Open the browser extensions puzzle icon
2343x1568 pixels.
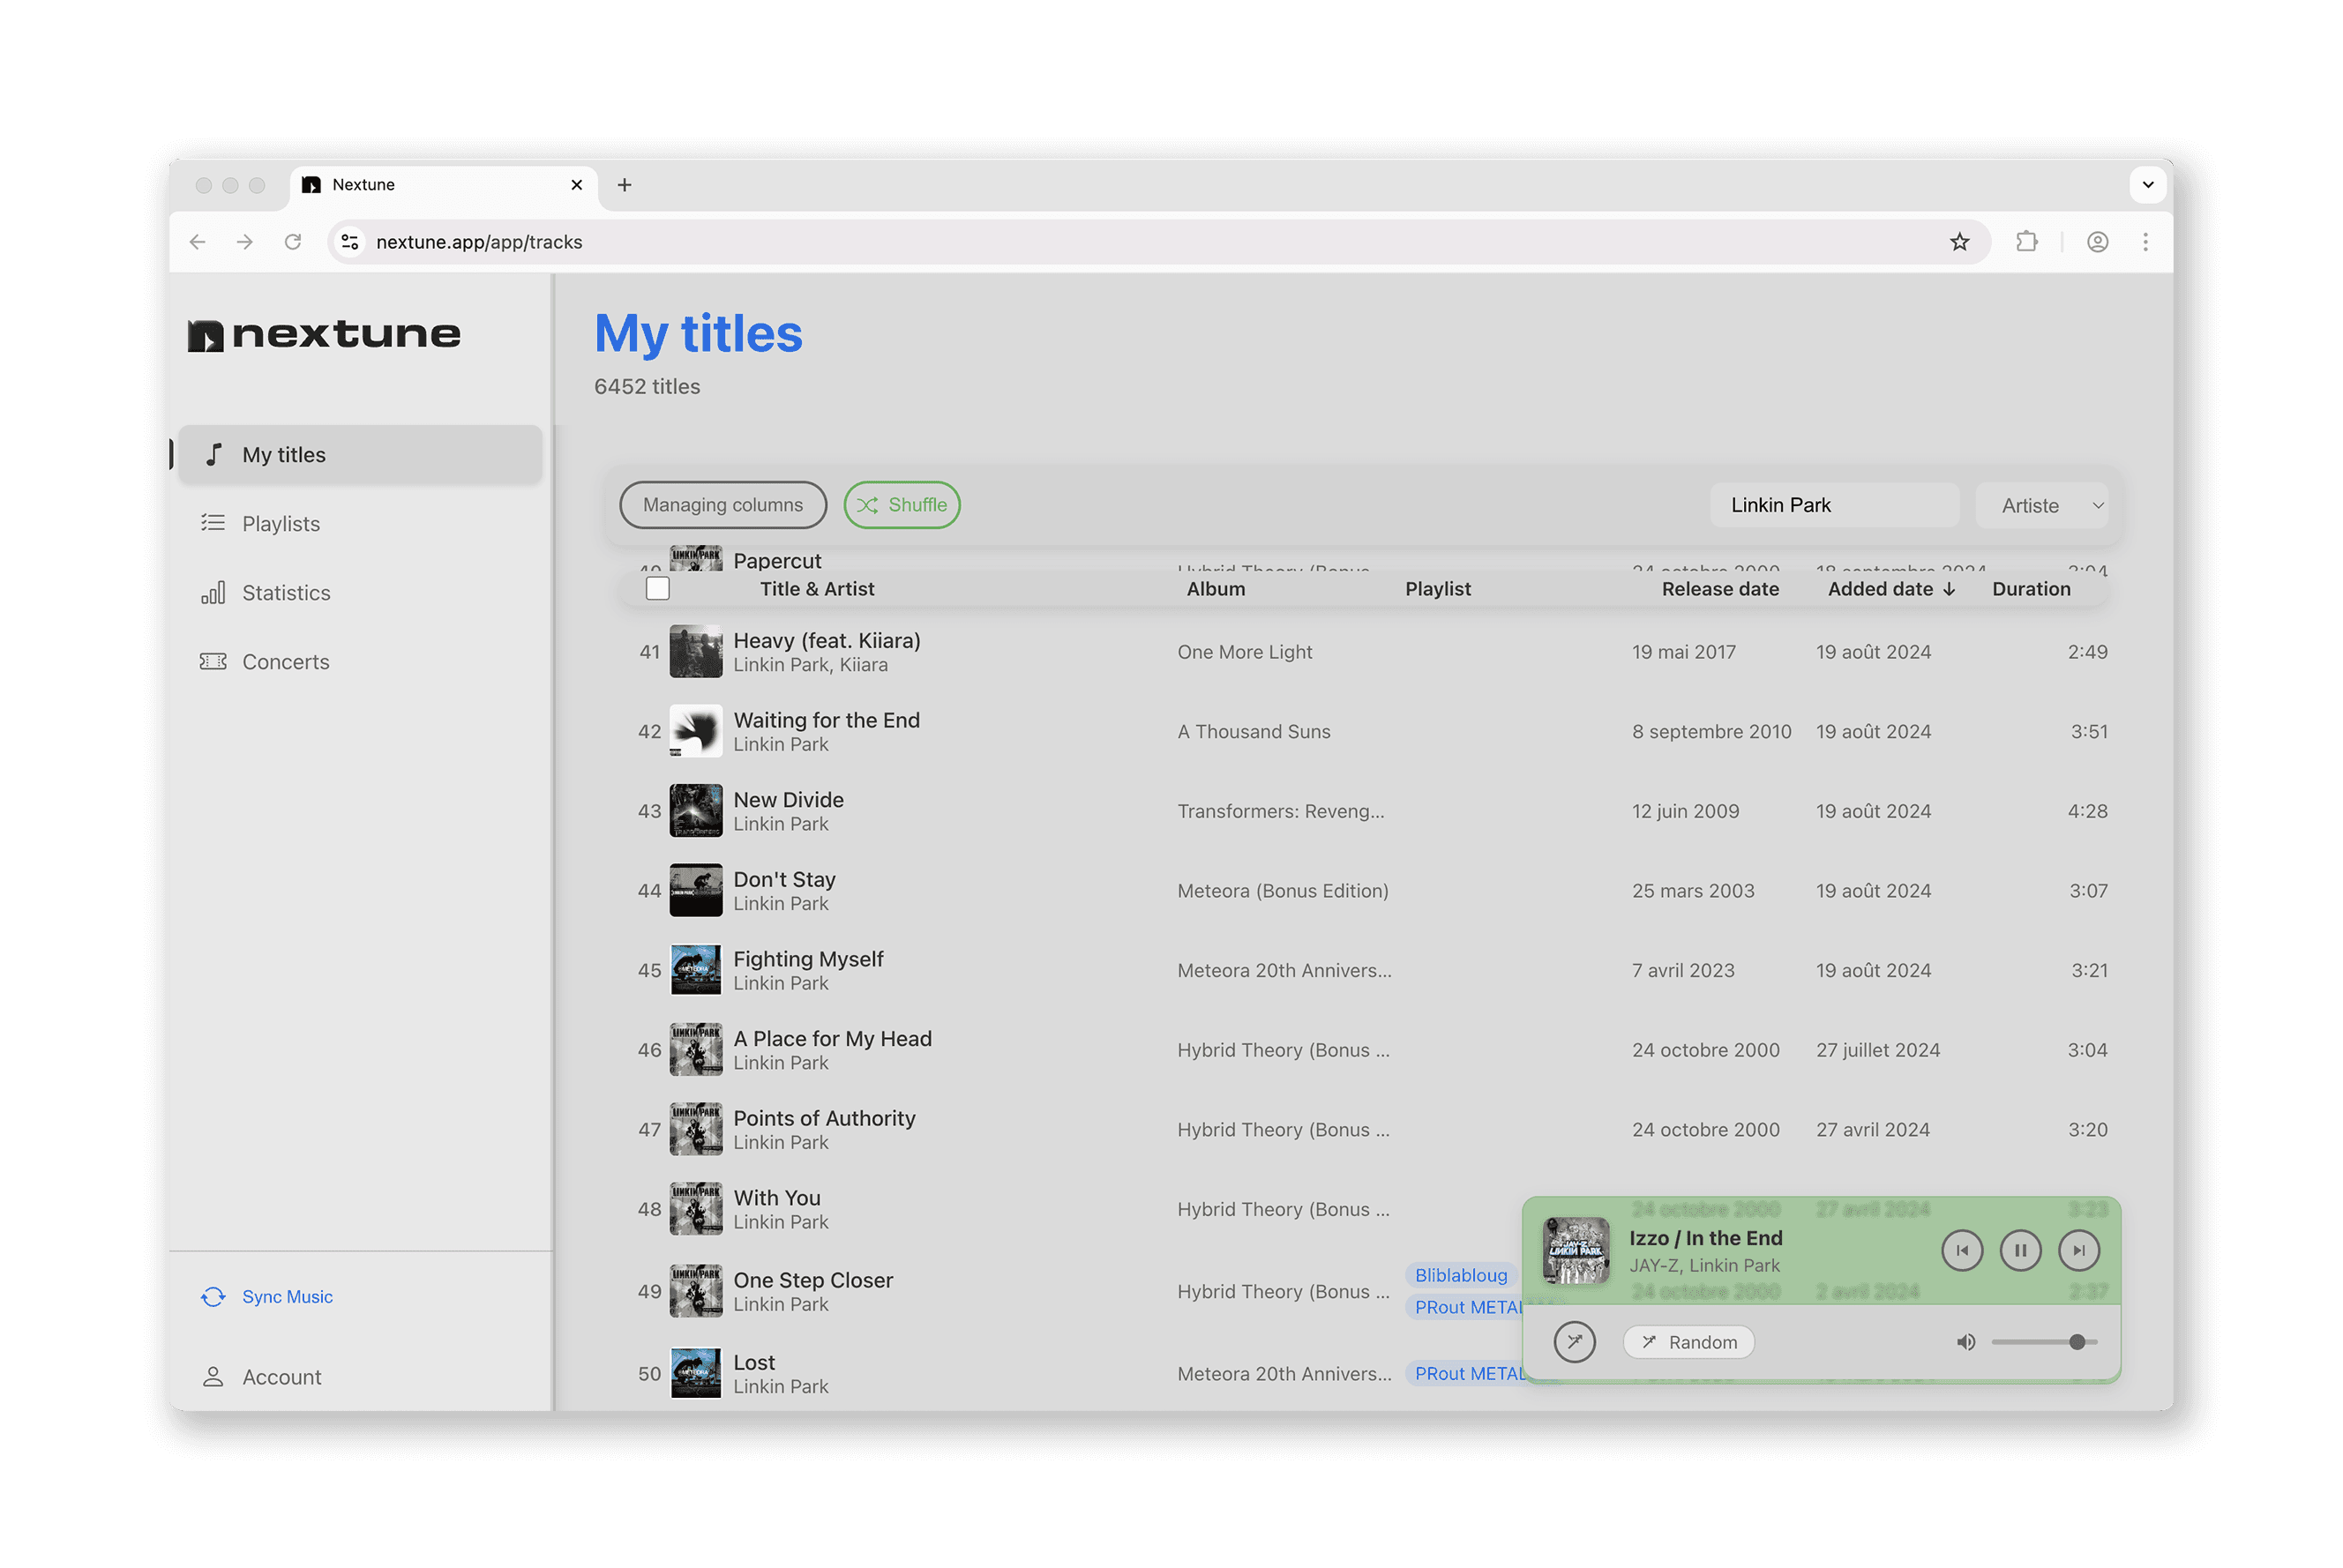2026,242
